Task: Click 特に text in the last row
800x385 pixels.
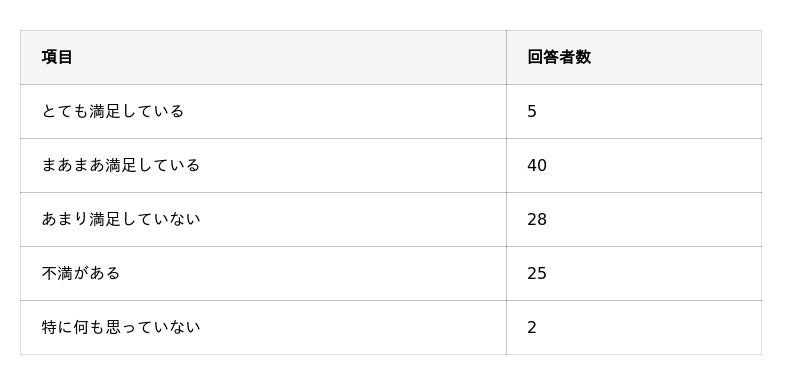Action: click(58, 327)
